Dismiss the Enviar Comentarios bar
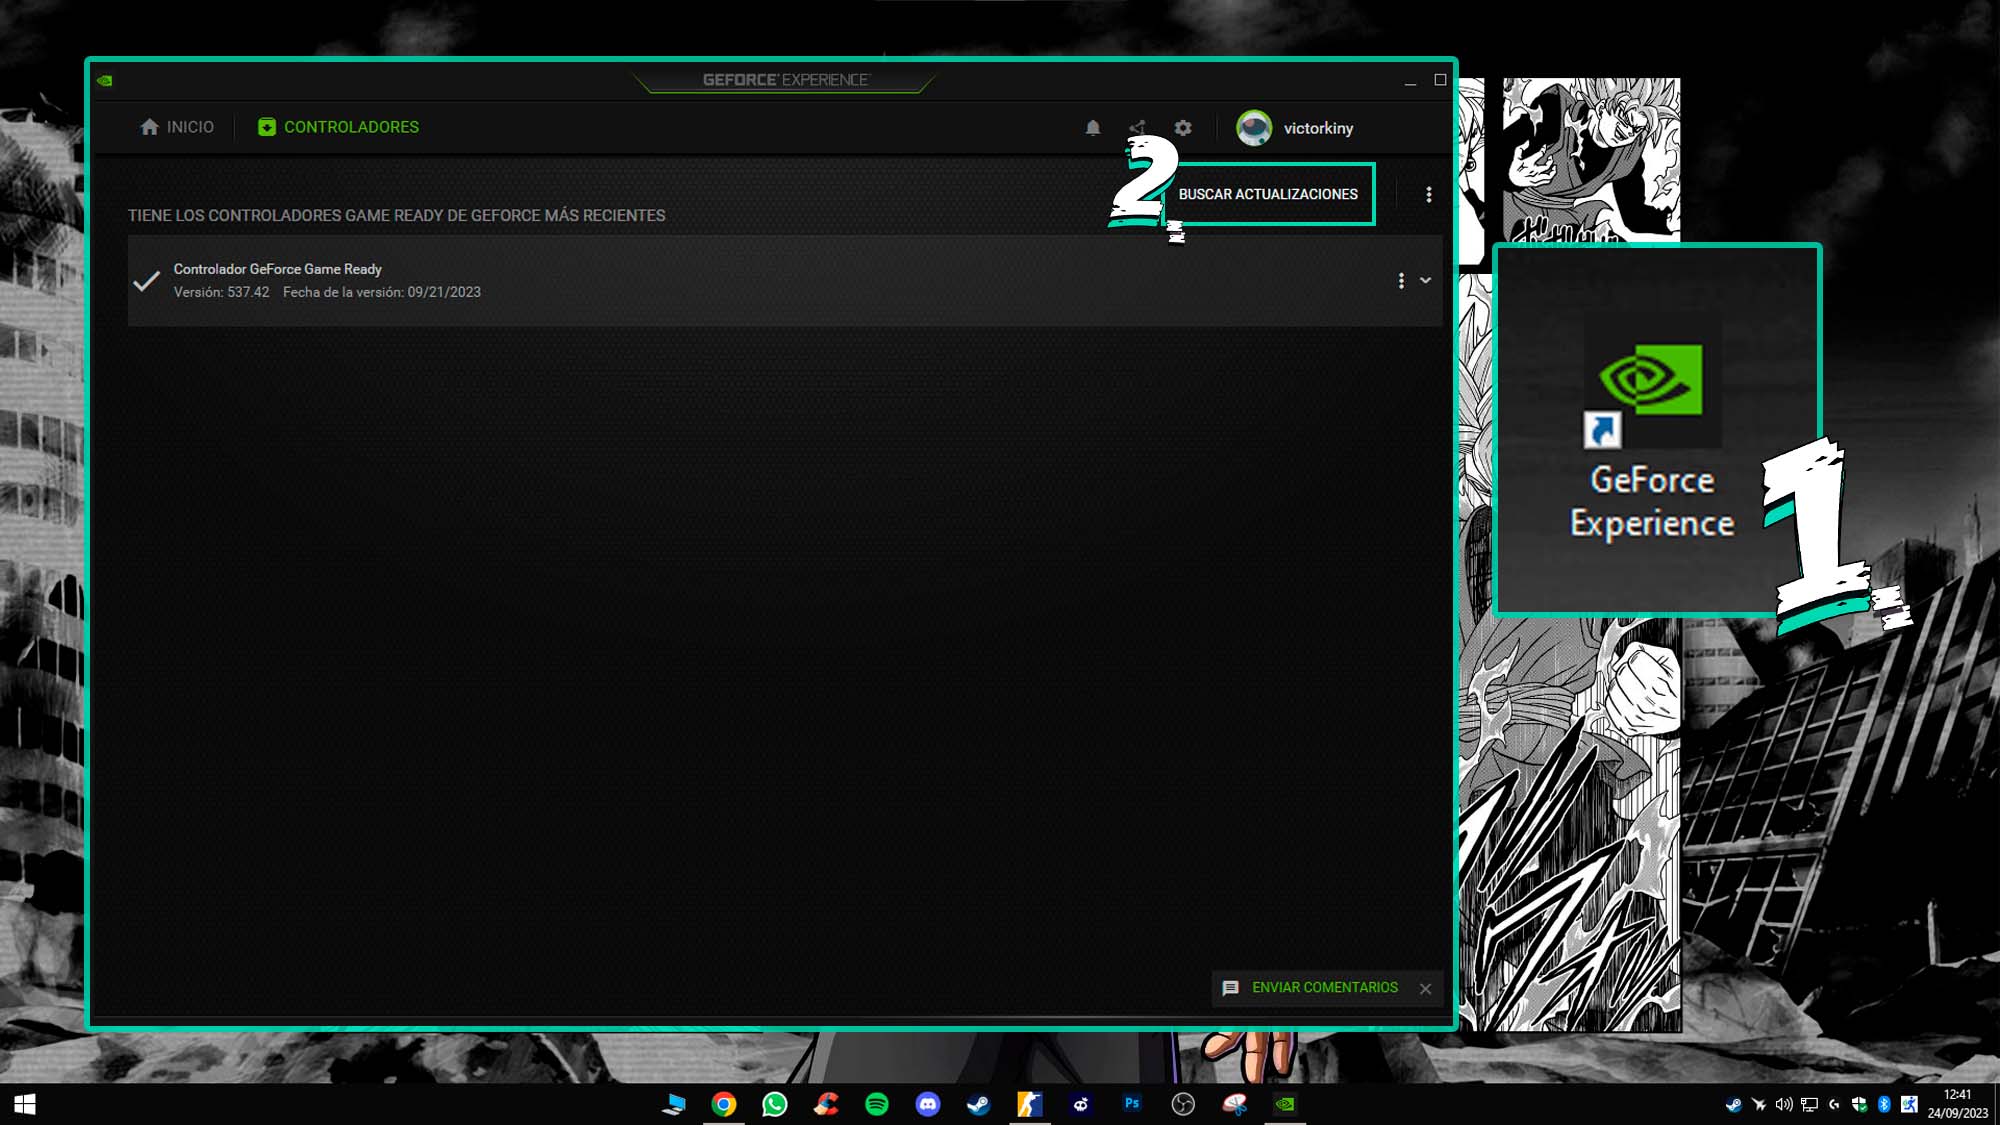 click(x=1426, y=989)
